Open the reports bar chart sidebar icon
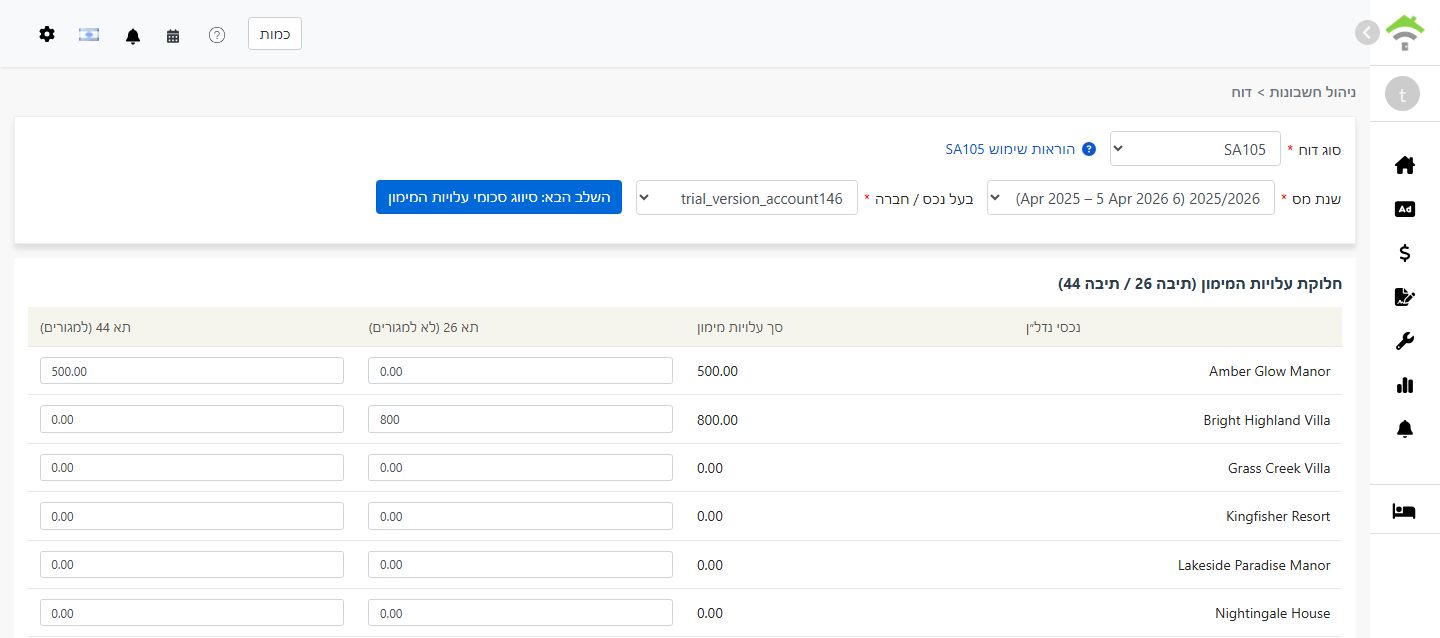Image resolution: width=1440 pixels, height=638 pixels. [1404, 385]
